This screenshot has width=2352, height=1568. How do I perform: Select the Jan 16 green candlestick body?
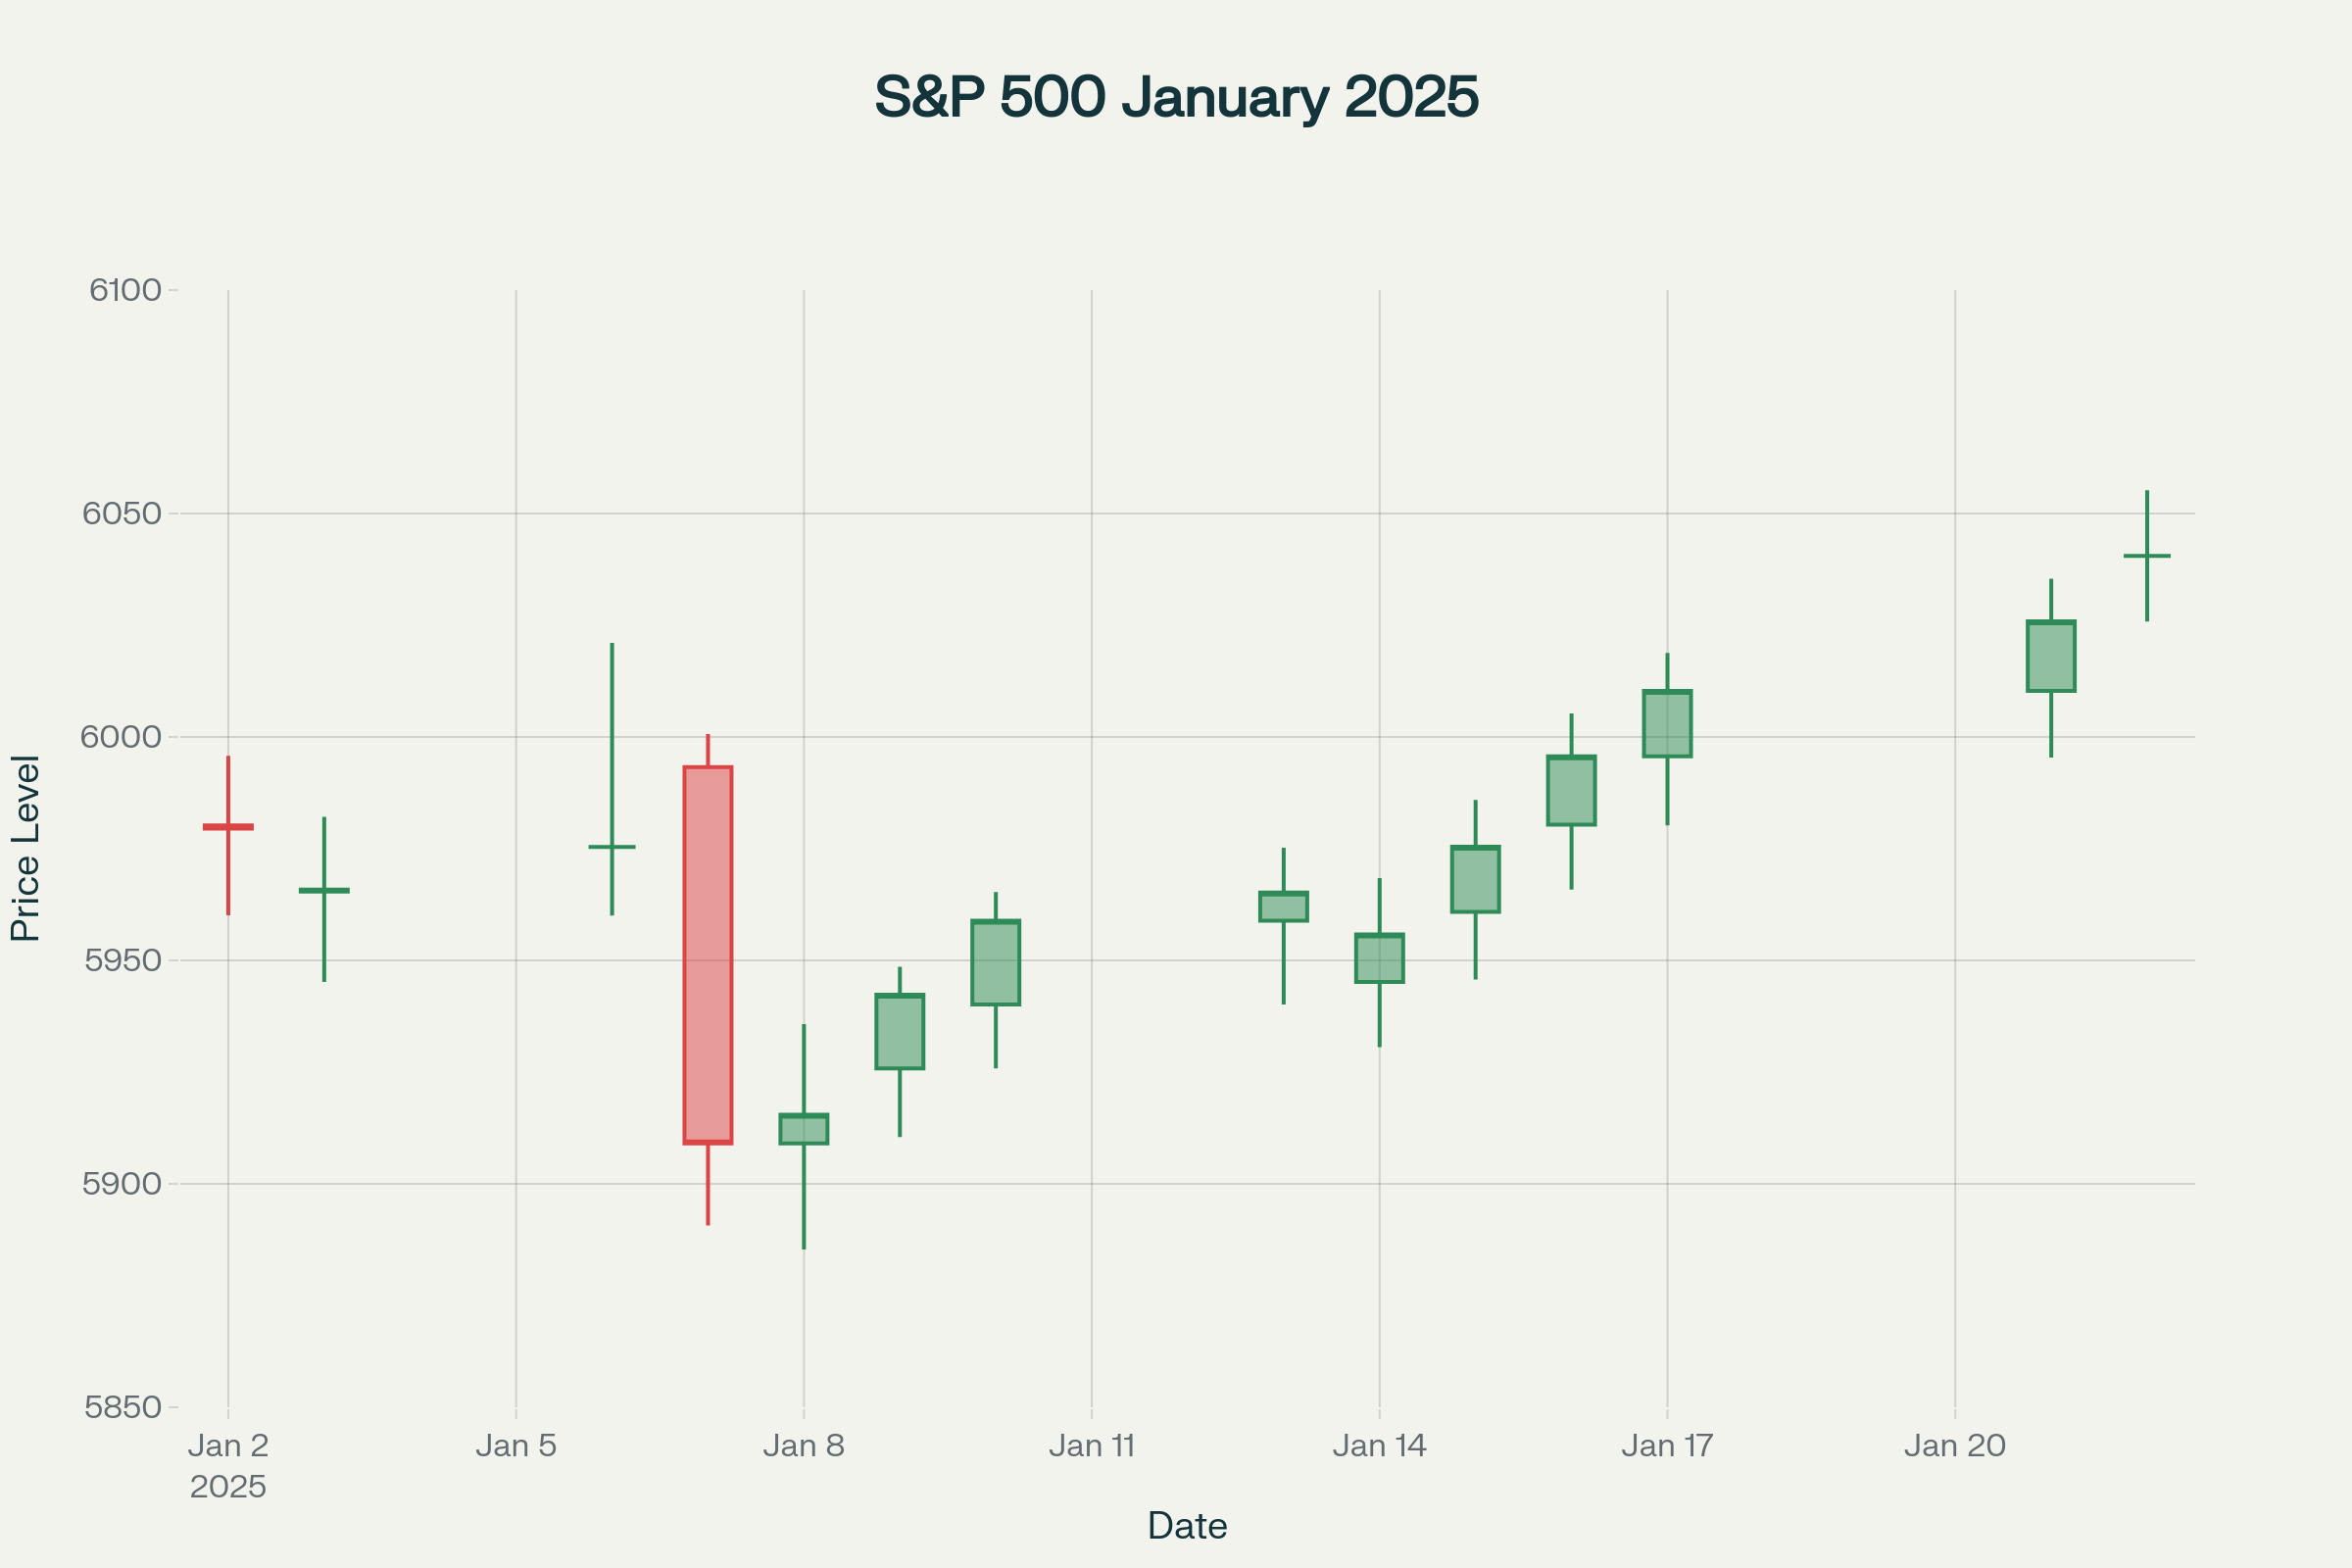[1571, 790]
